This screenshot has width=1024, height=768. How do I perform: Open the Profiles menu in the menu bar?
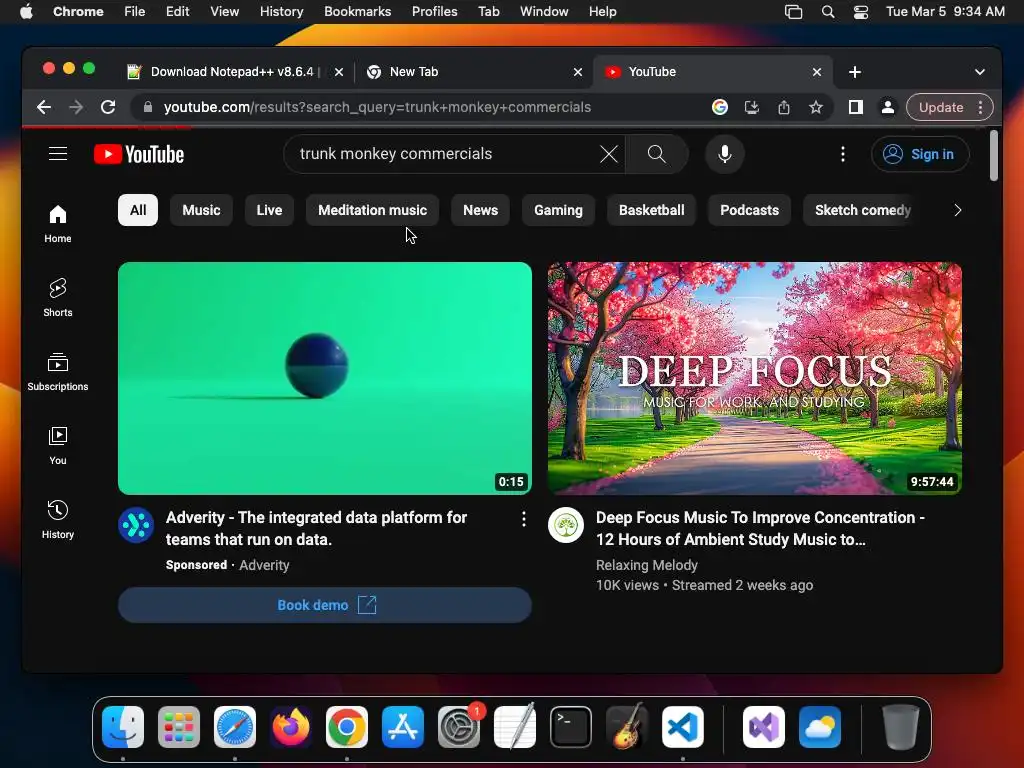[x=434, y=11]
